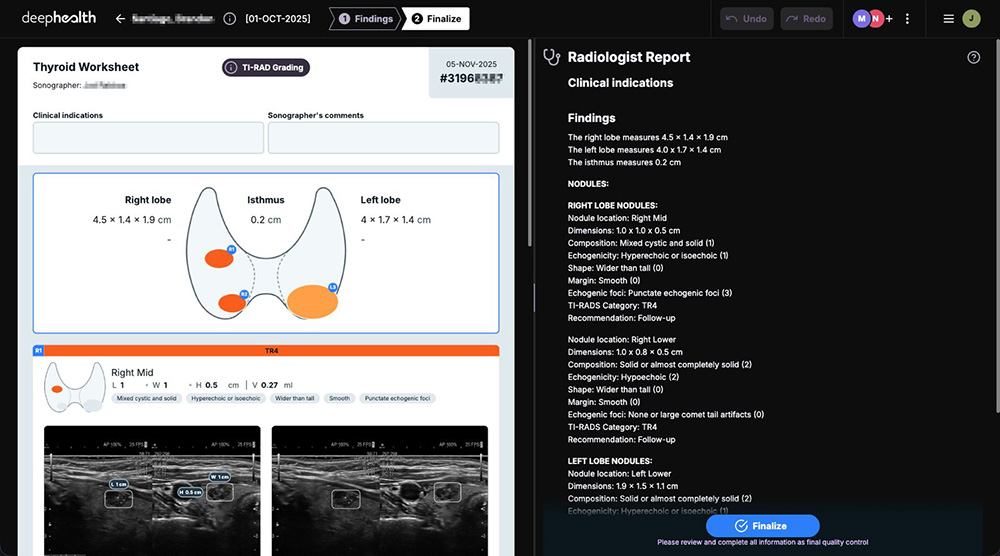Click 'Nodule location: Left Lower' line

coord(619,474)
